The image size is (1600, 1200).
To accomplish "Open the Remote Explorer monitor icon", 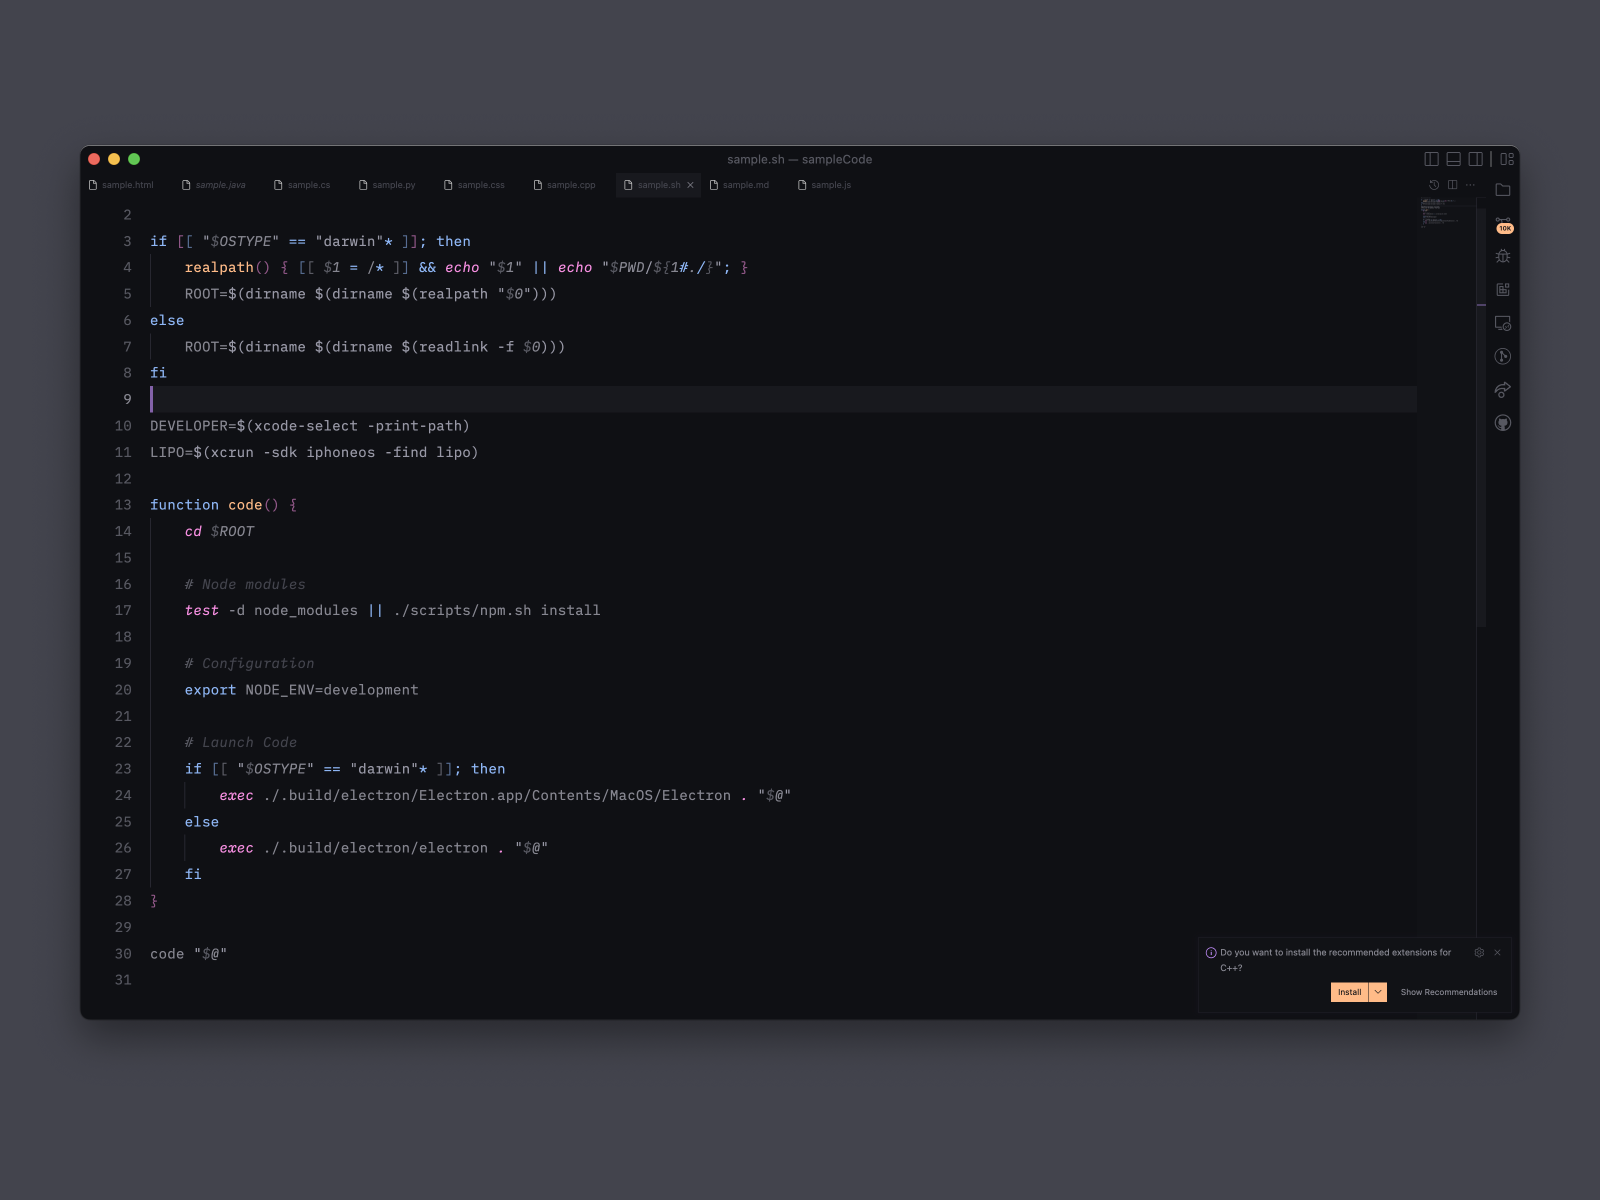I will [x=1502, y=323].
